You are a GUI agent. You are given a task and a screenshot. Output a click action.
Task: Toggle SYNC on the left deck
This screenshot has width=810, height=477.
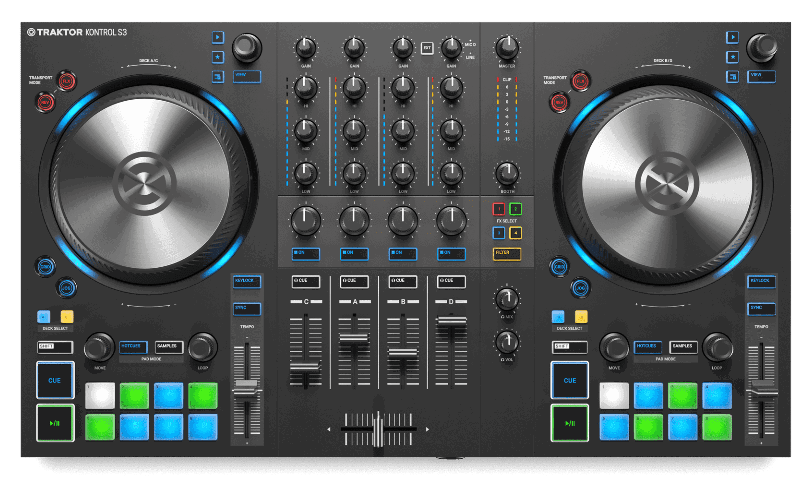pos(247,309)
